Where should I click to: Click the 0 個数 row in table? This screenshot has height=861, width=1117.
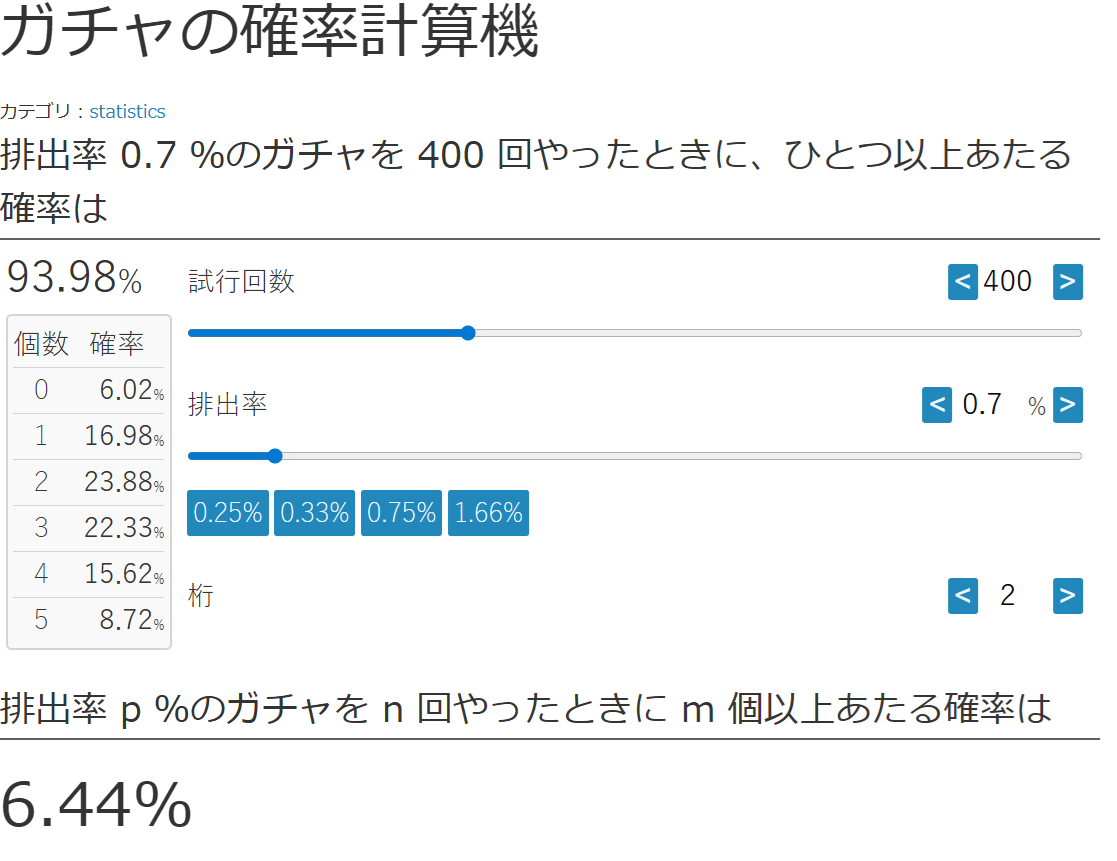point(89,390)
